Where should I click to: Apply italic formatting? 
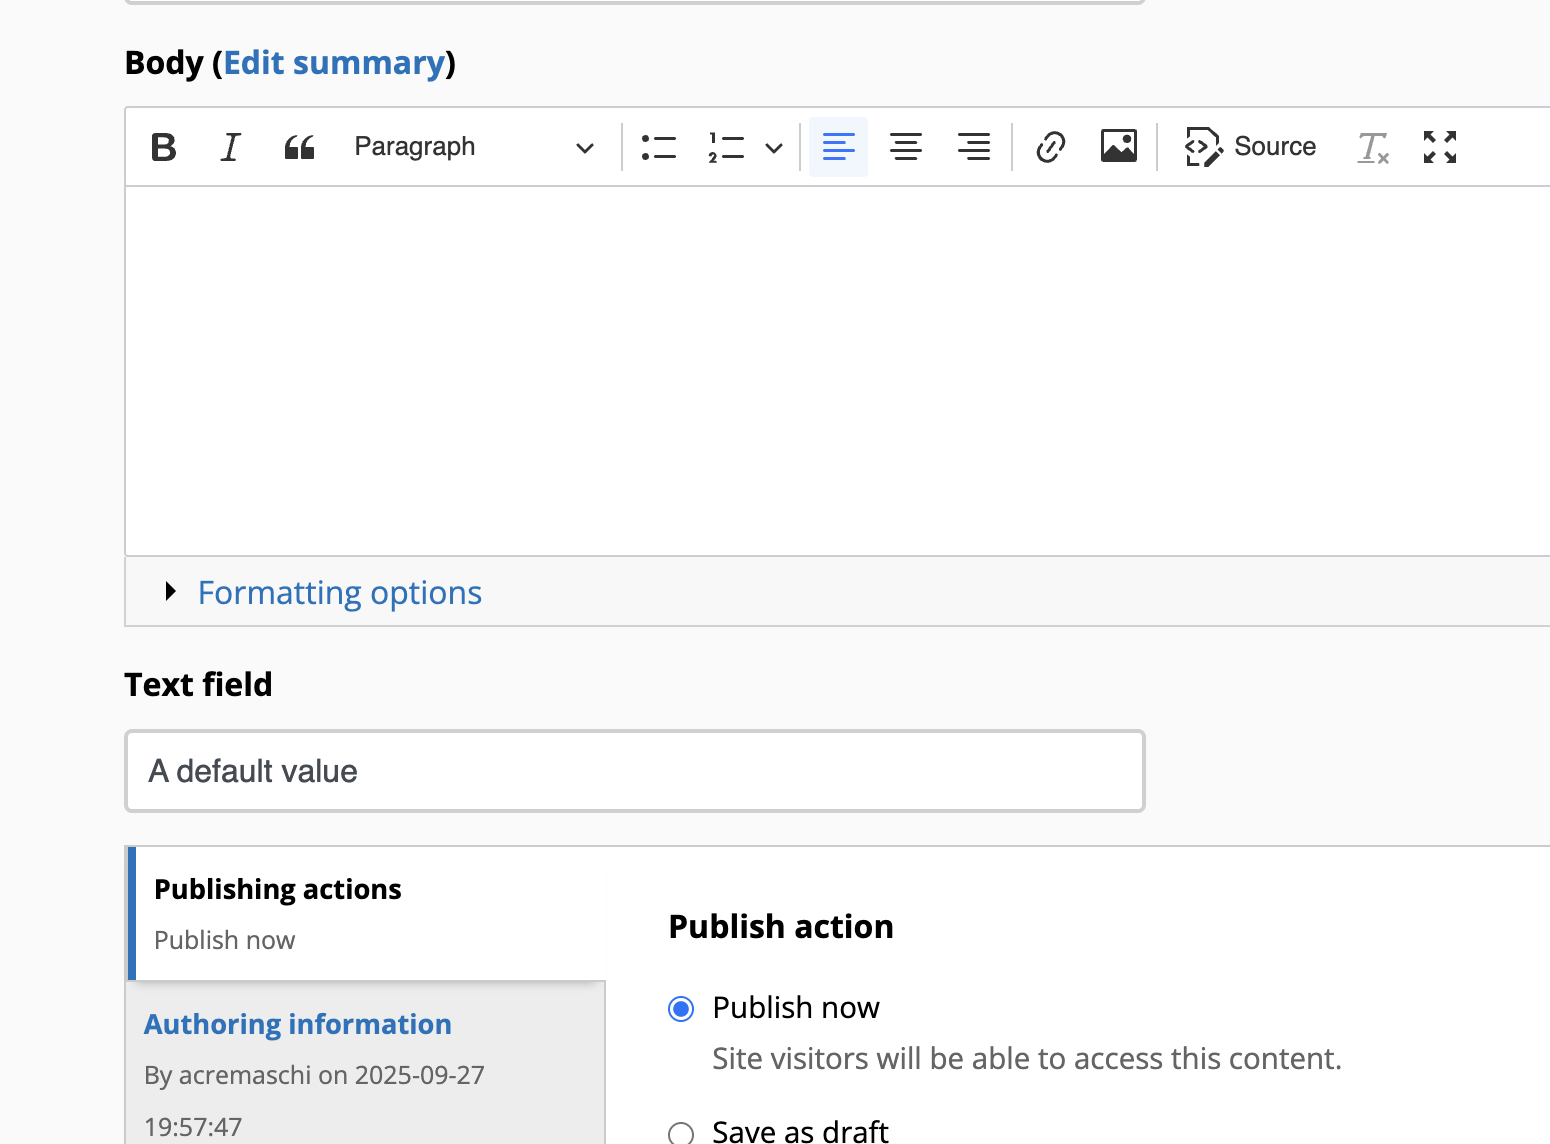[231, 147]
